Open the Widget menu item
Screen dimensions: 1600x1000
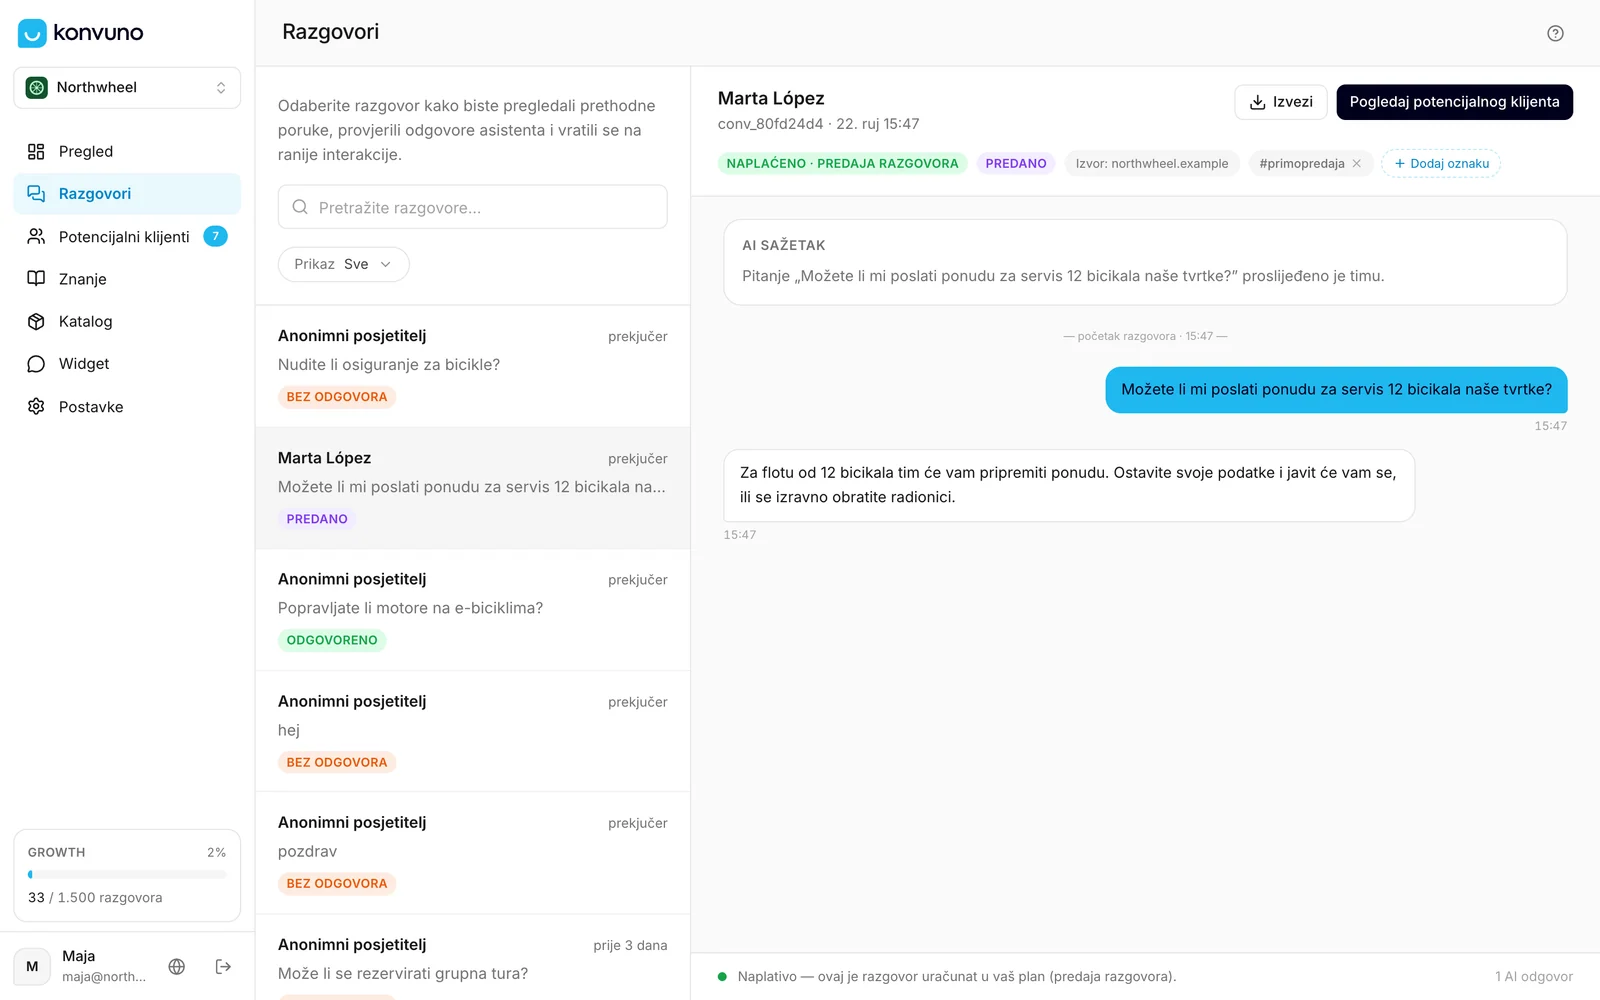(x=127, y=364)
